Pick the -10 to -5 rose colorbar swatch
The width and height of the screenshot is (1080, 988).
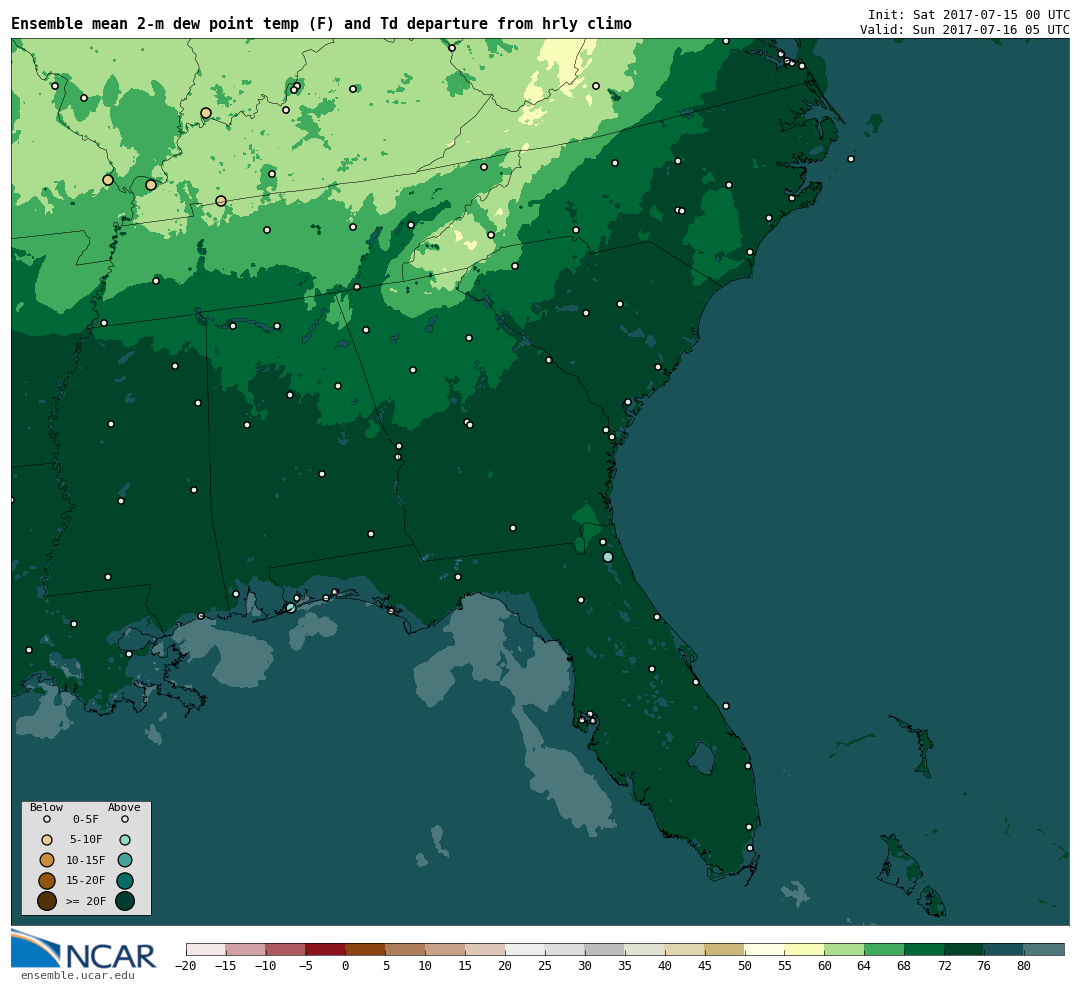pos(285,949)
